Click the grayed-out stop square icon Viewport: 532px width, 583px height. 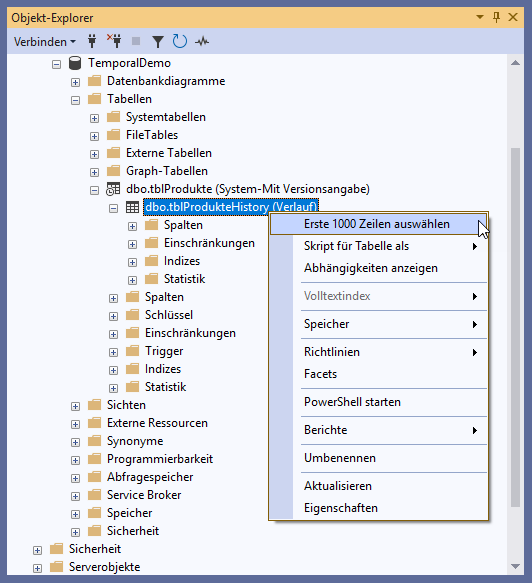pyautogui.click(x=136, y=41)
